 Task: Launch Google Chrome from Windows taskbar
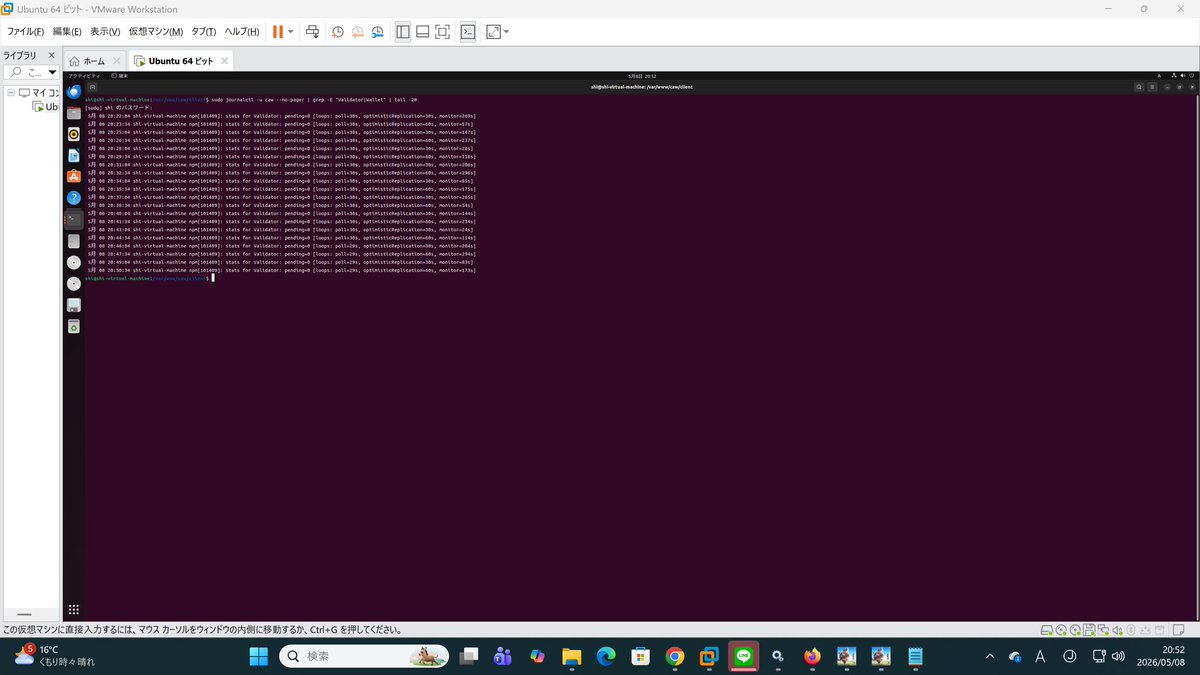[674, 656]
